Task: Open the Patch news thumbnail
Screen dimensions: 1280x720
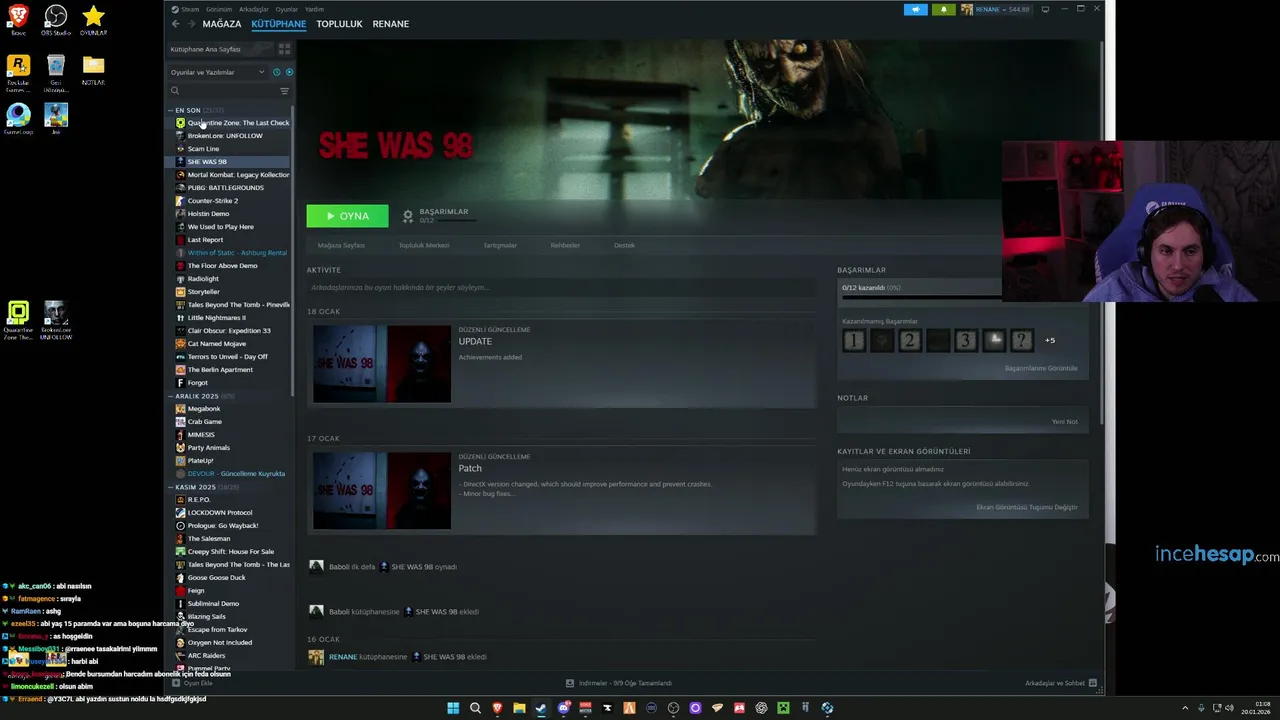Action: coord(382,490)
